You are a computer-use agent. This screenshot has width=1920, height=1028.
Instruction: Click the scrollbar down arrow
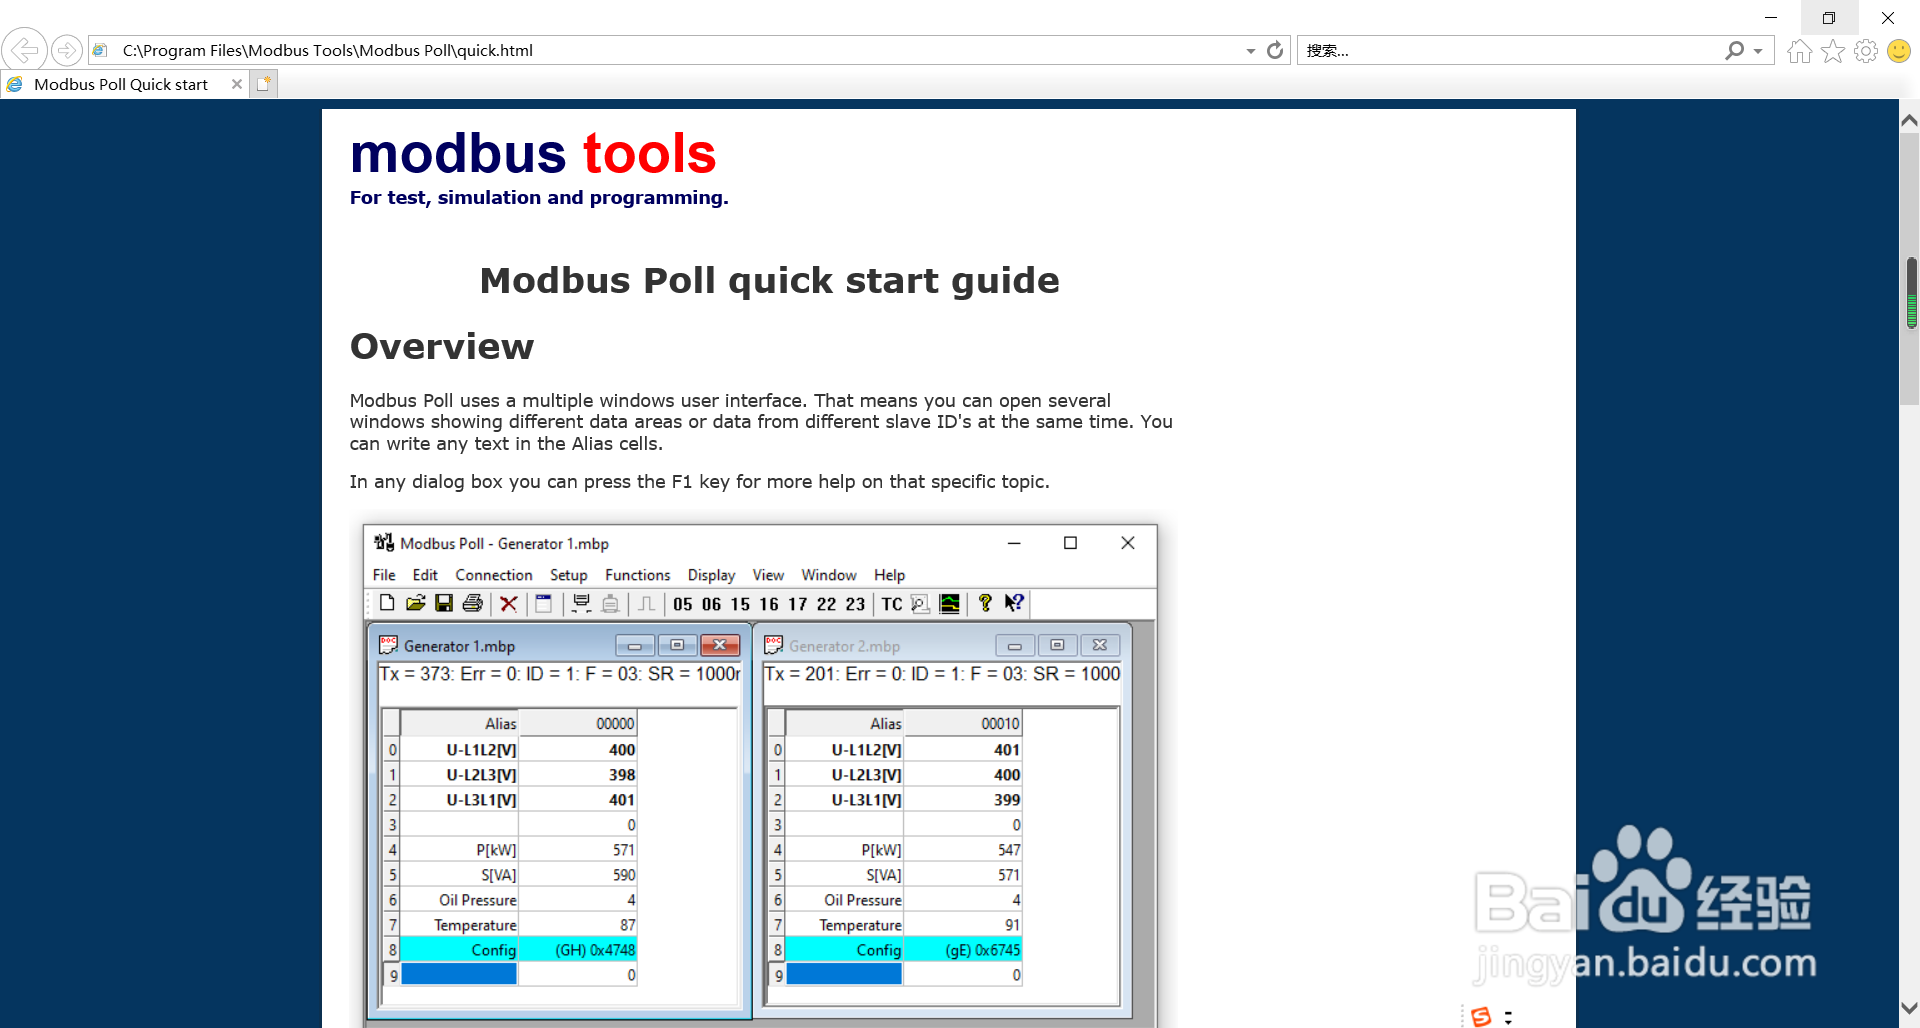pos(1909,1008)
